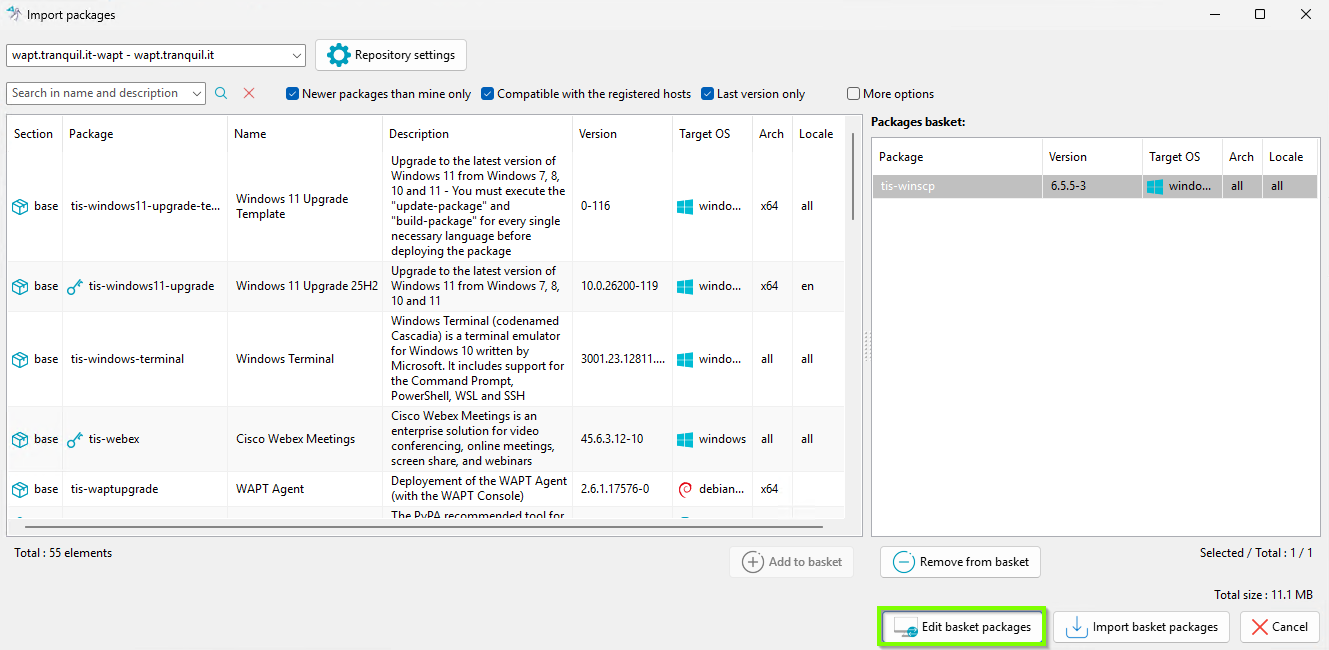Click the Windows logo in basket tis-winscp row
The height and width of the screenshot is (650, 1329).
click(x=1155, y=186)
